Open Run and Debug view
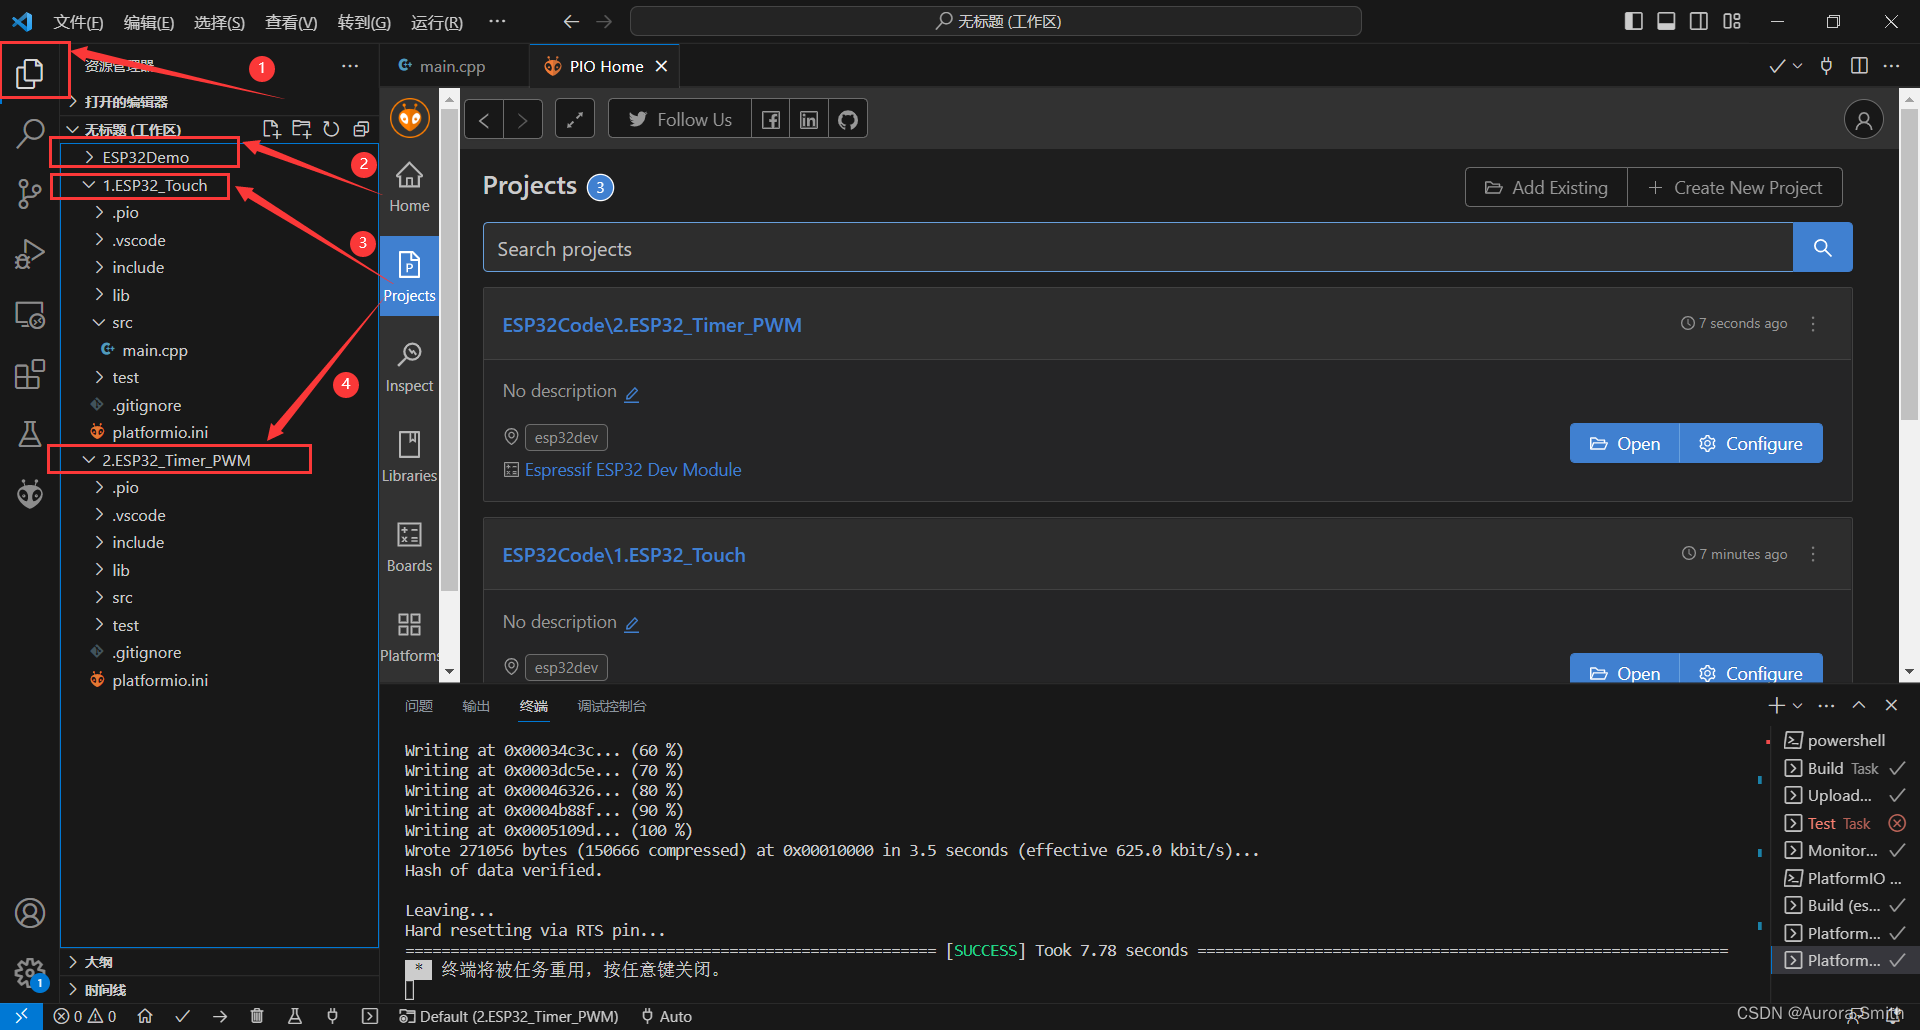The image size is (1920, 1030). 30,254
